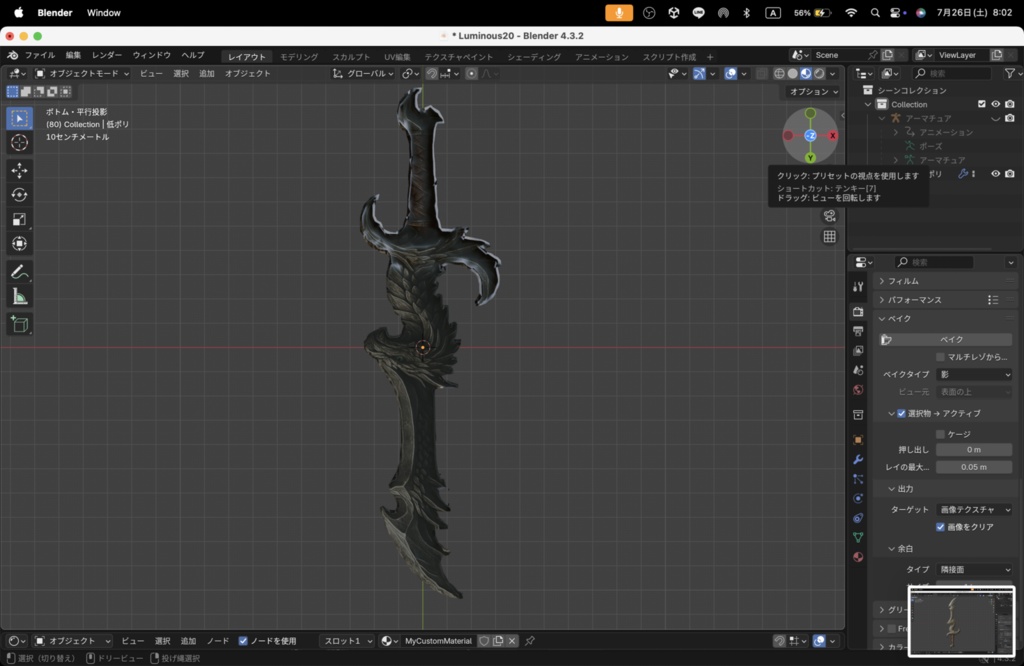
Task: Adjust the レイの最大 value slider
Action: coord(974,467)
